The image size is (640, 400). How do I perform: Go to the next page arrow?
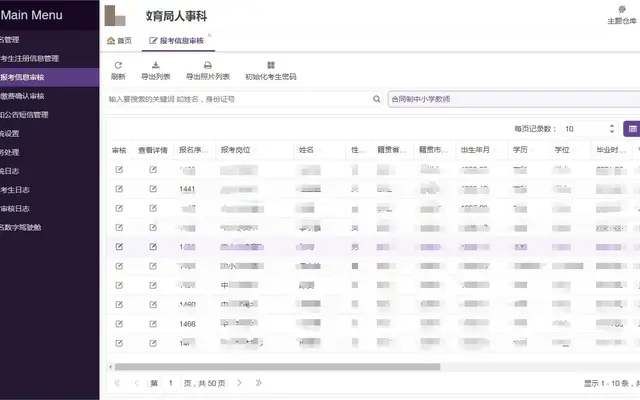[x=240, y=383]
